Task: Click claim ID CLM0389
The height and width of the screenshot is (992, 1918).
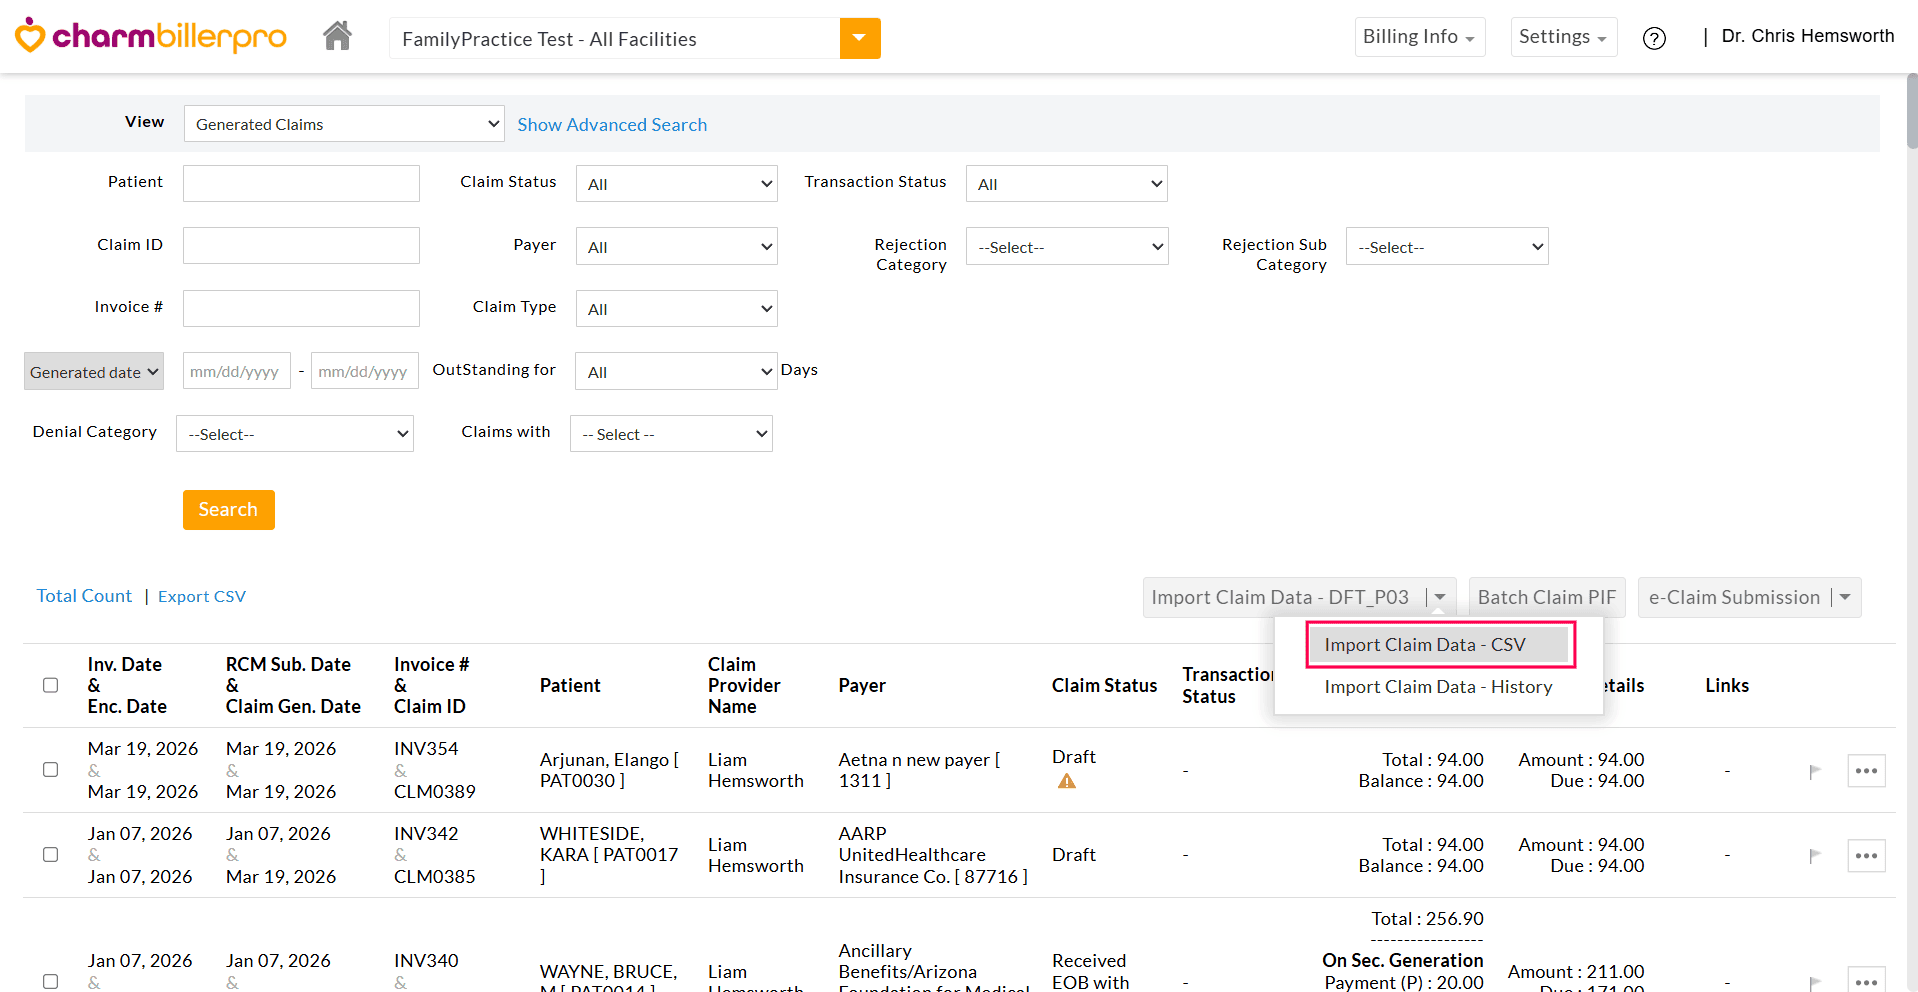Action: tap(435, 792)
